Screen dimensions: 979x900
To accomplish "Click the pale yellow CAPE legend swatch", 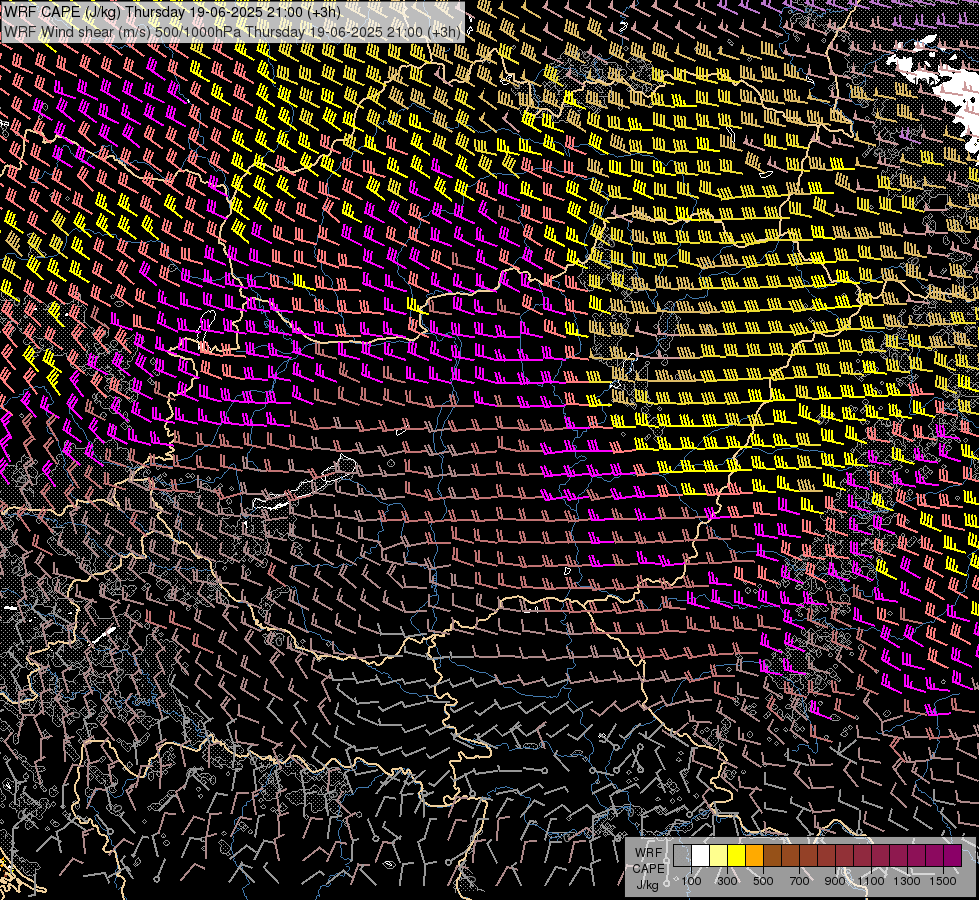I will (x=719, y=855).
